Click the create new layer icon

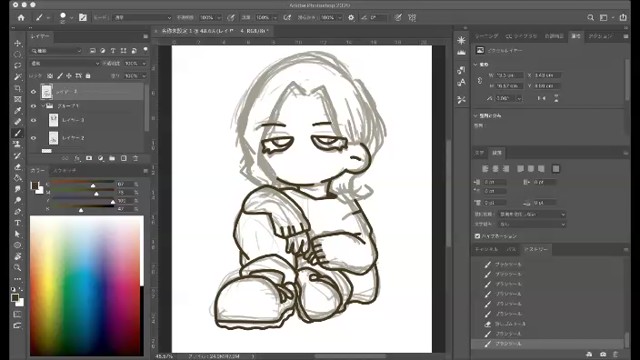pyautogui.click(x=124, y=158)
